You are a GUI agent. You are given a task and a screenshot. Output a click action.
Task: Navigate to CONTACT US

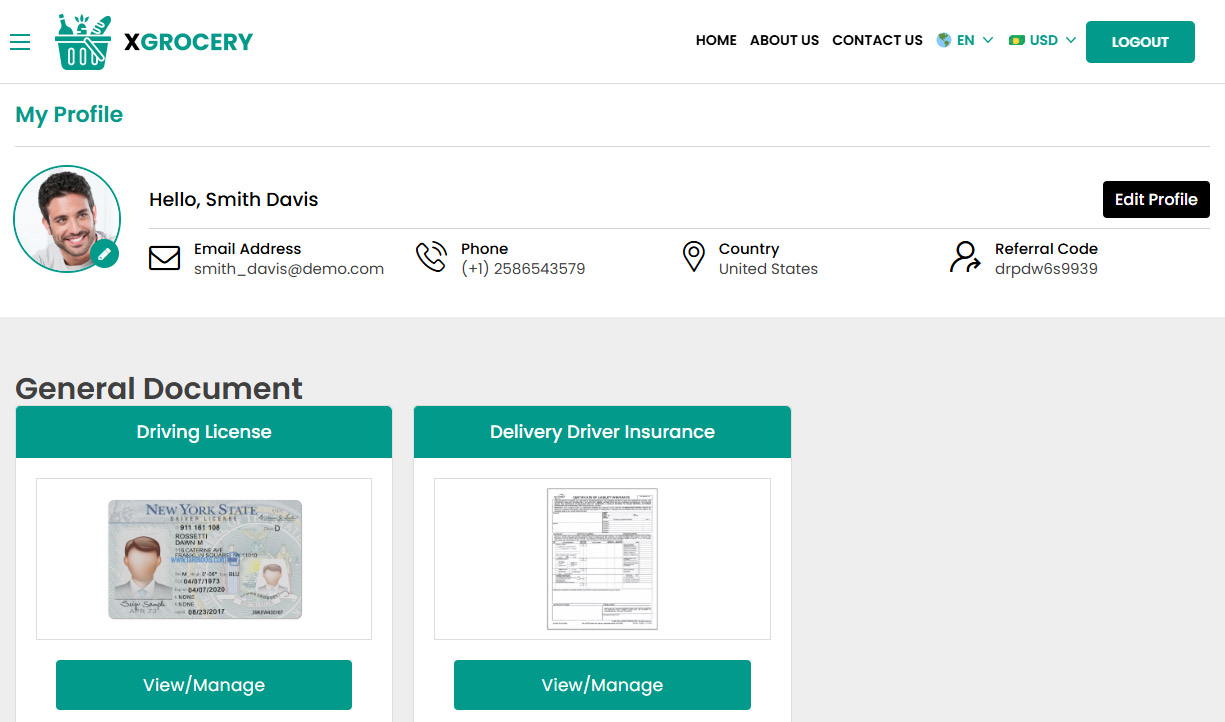click(877, 40)
